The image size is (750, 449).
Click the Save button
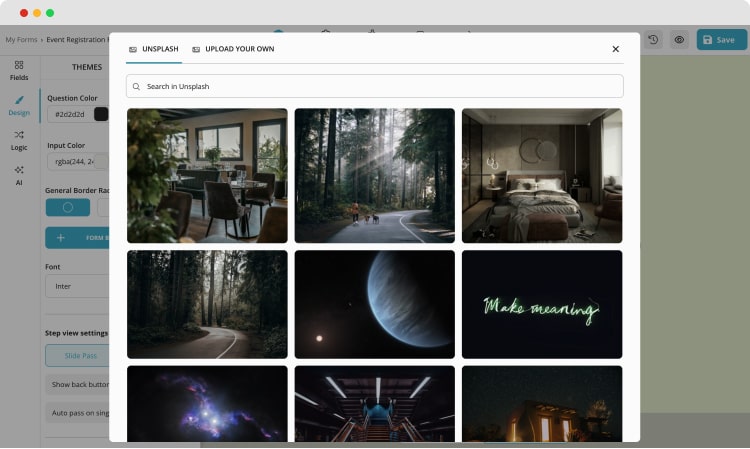click(x=721, y=40)
